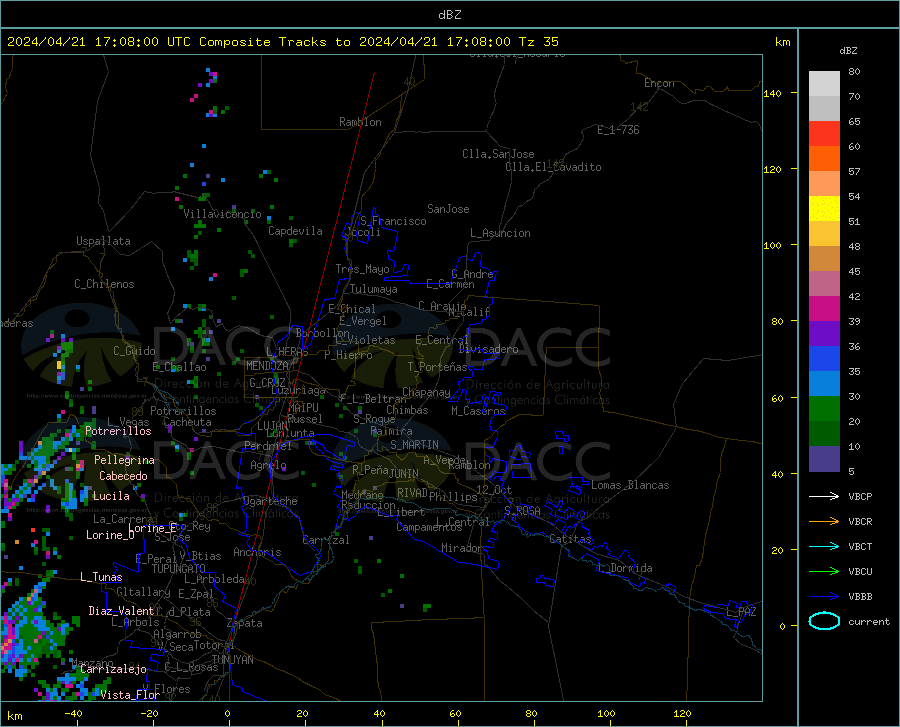Viewport: 900px width, 727px height.
Task: Click the JUNIN map label
Action: 404,474
